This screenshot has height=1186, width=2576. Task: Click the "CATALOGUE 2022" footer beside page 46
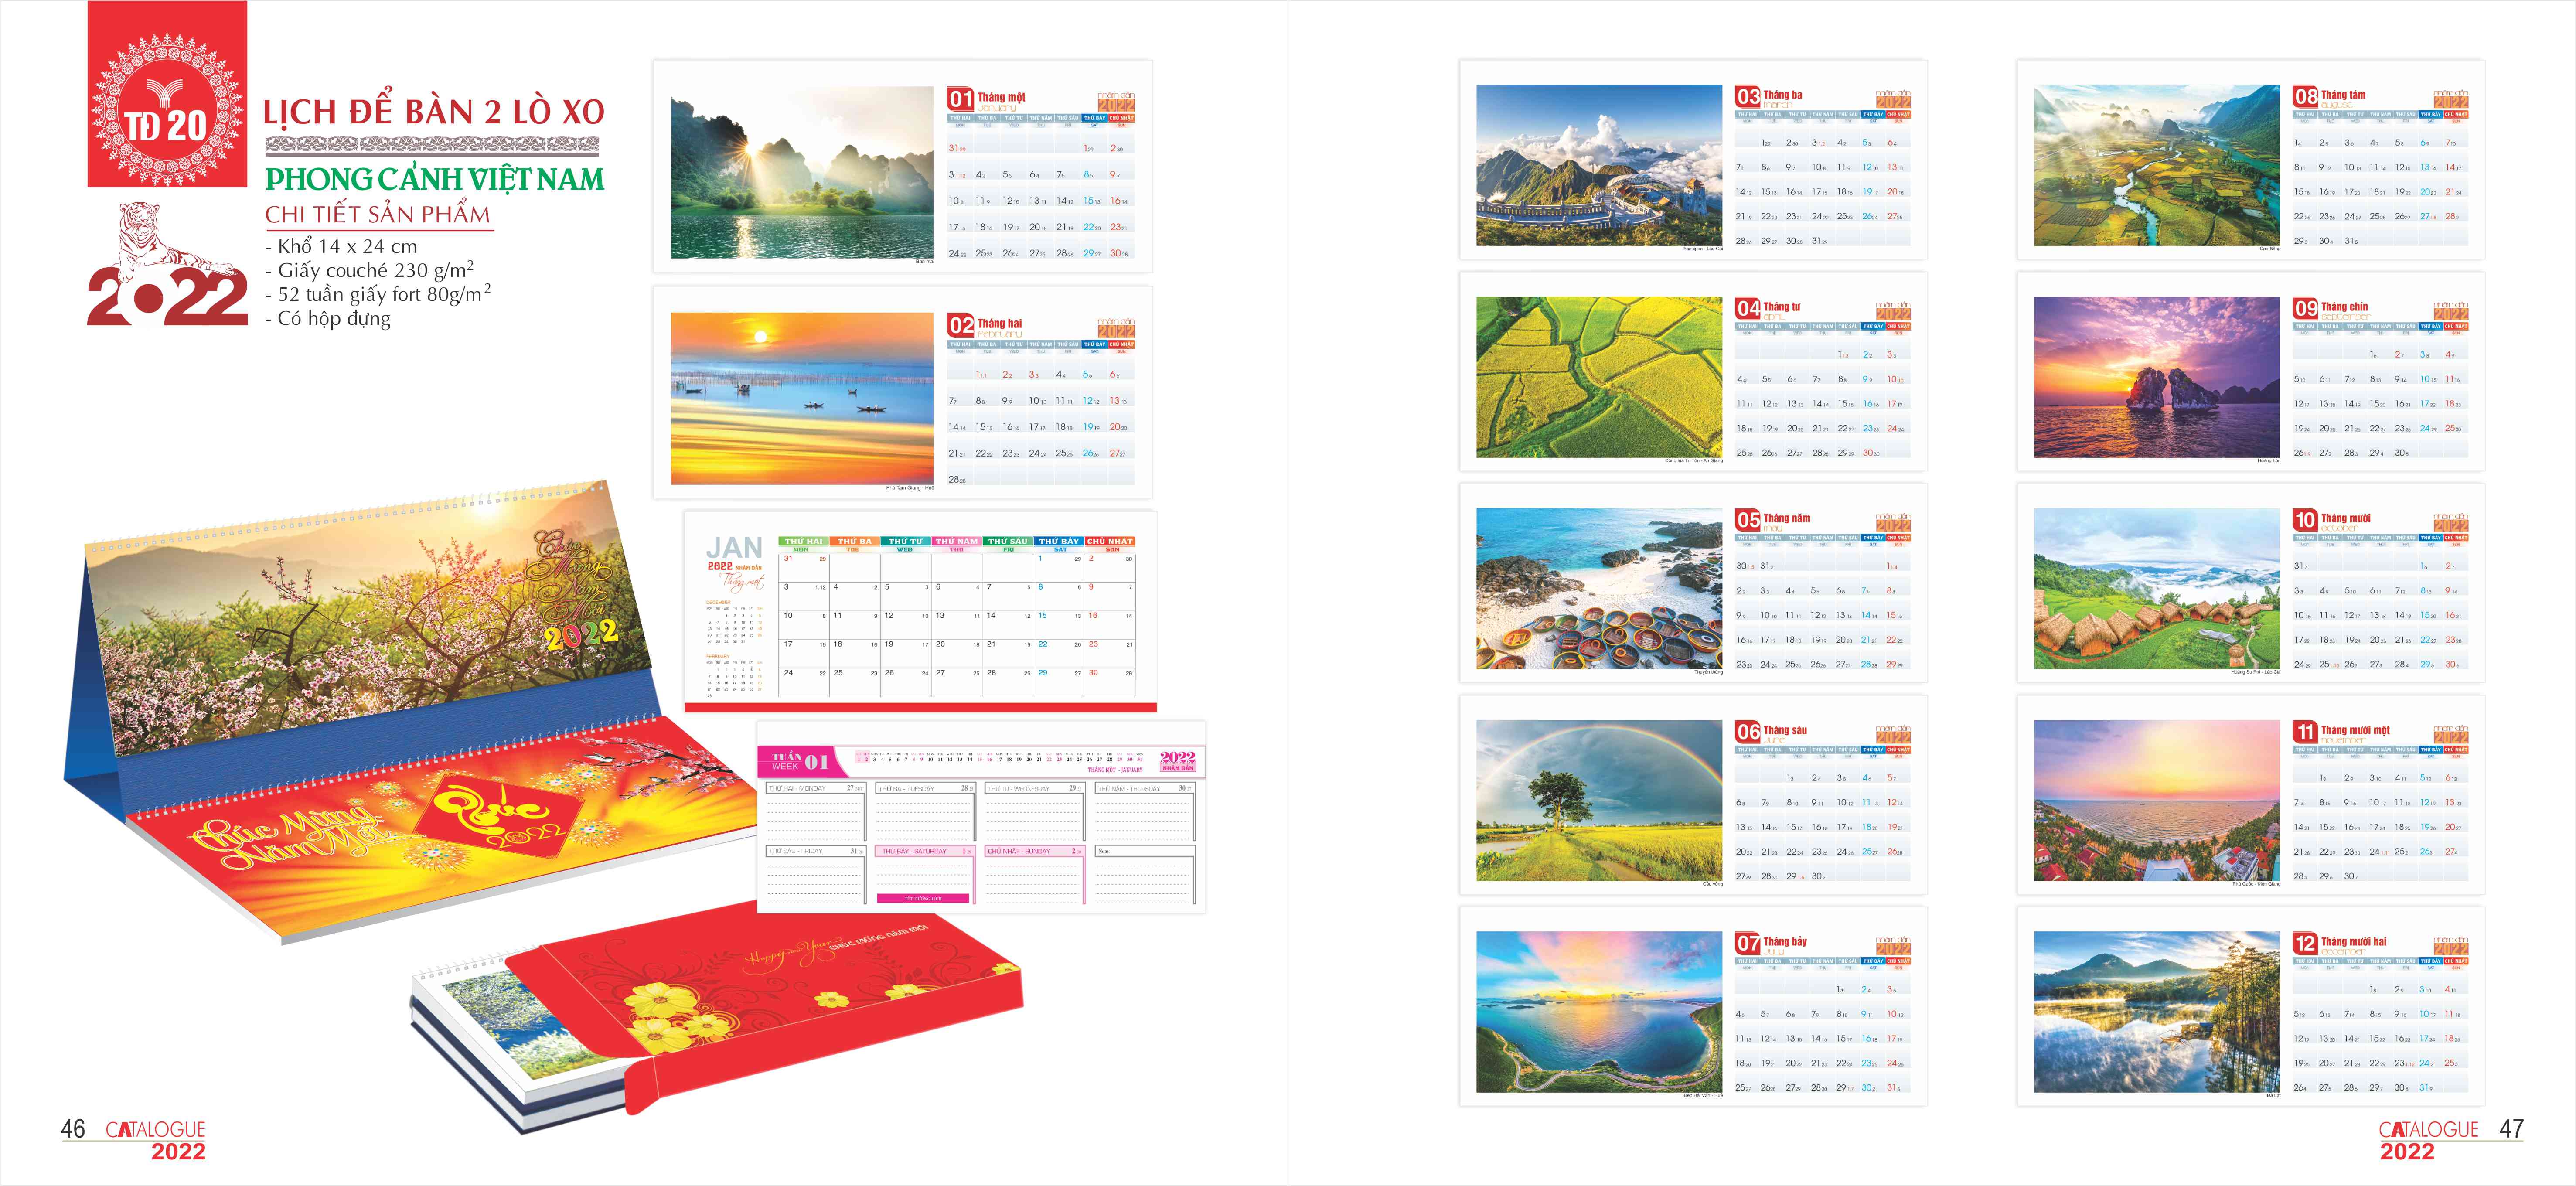point(156,1140)
